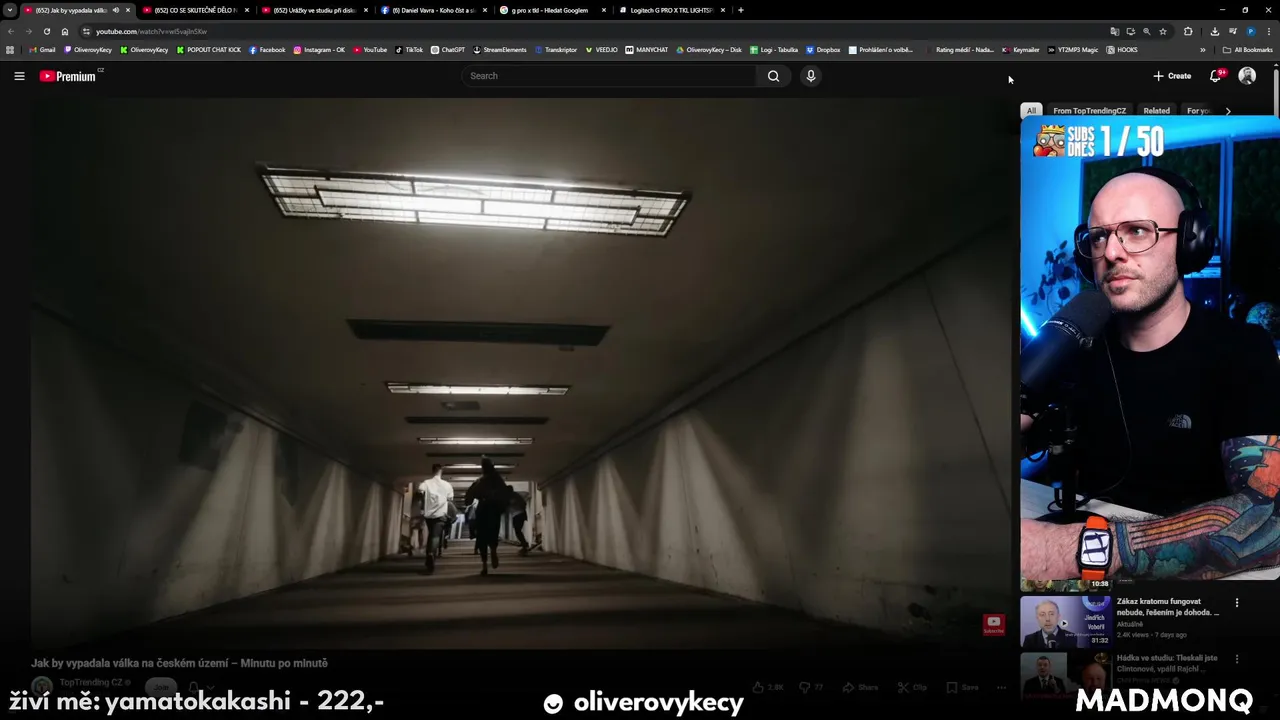Screen dimensions: 1280x720
Task: Go to YouTube Premium home logo
Action: tap(70, 76)
